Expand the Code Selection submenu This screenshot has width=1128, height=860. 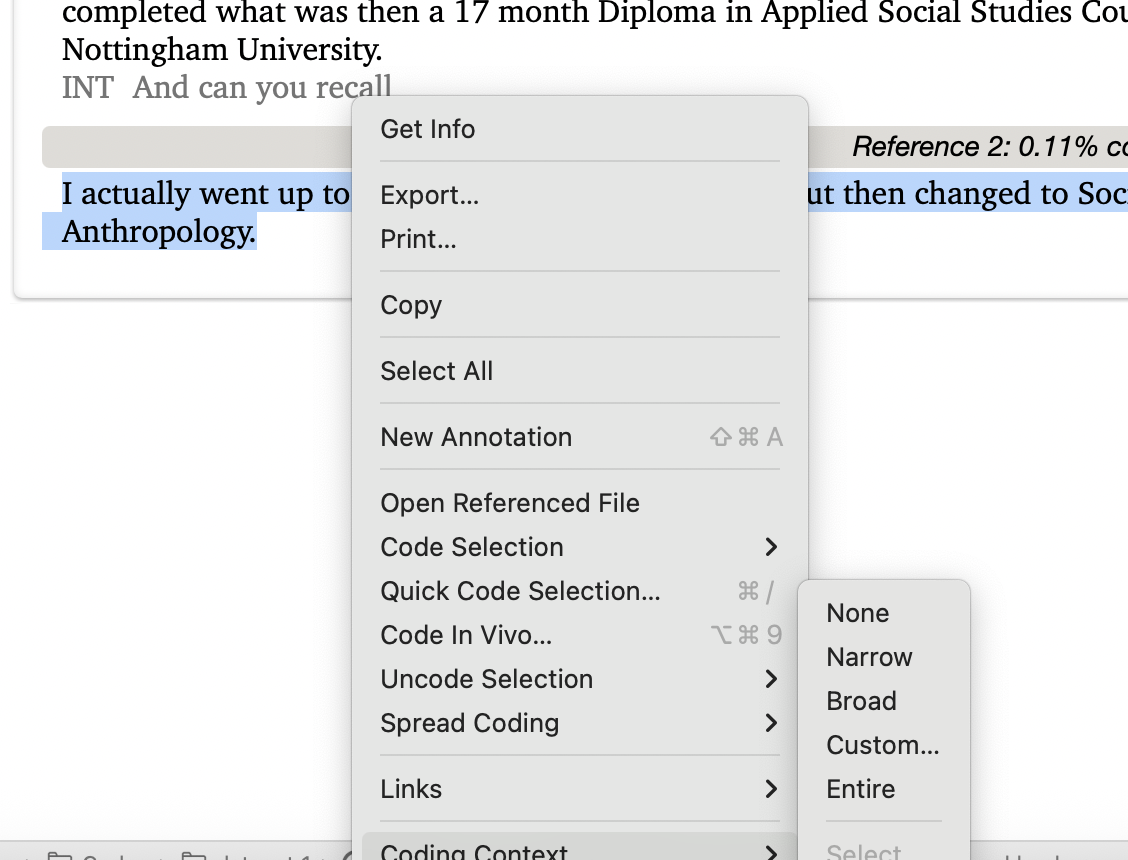point(472,547)
